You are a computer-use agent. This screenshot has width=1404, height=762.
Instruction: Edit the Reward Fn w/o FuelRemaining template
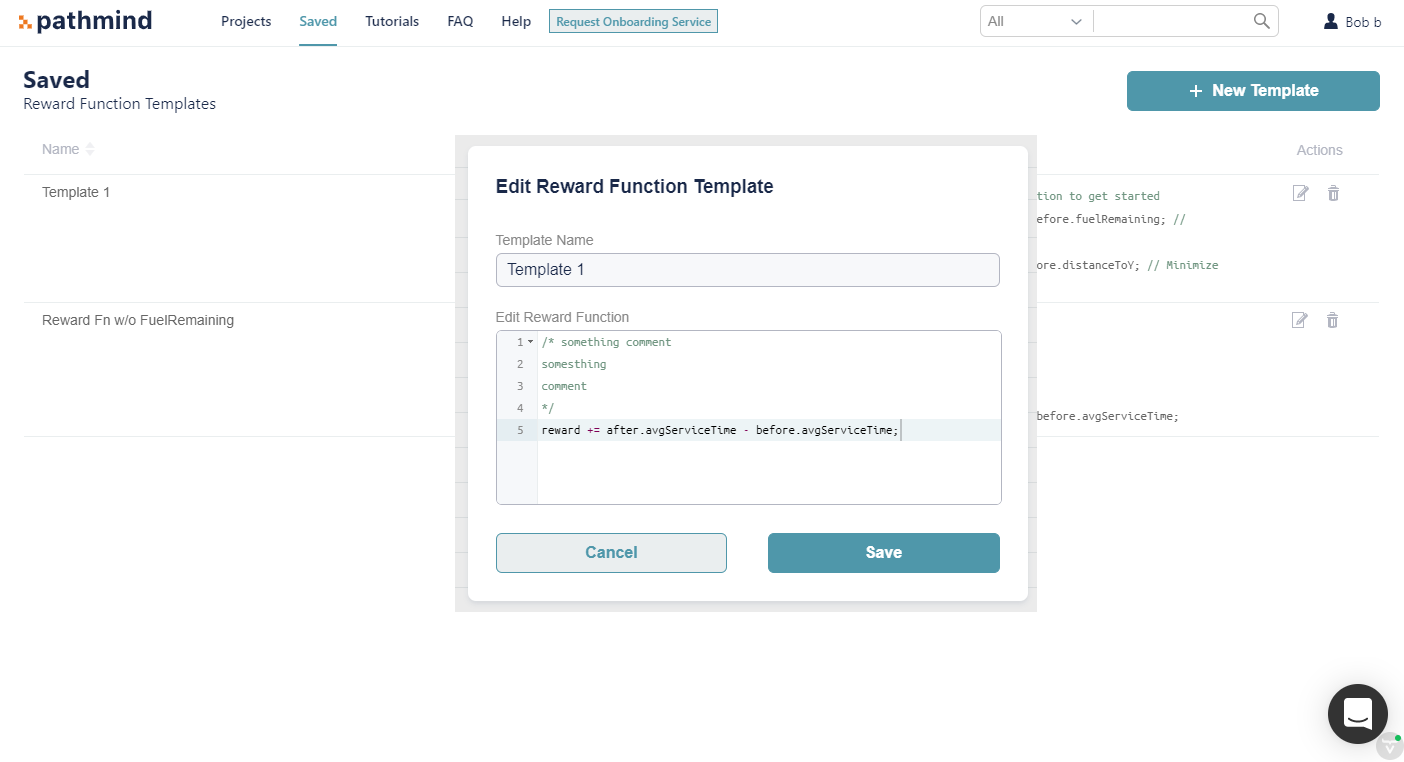click(x=1300, y=320)
